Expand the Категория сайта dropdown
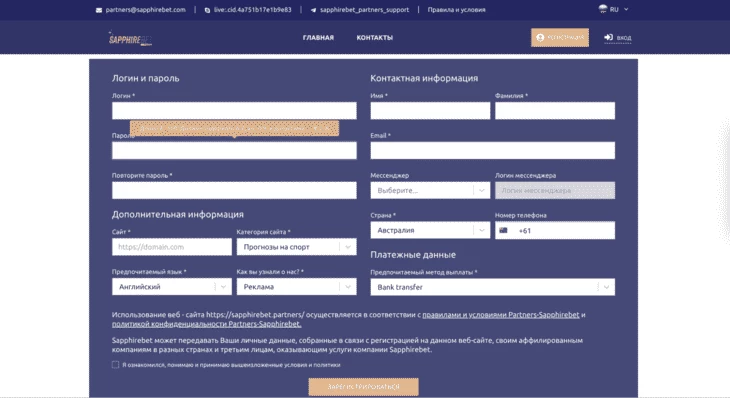Image resolution: width=730 pixels, height=398 pixels. coord(297,247)
